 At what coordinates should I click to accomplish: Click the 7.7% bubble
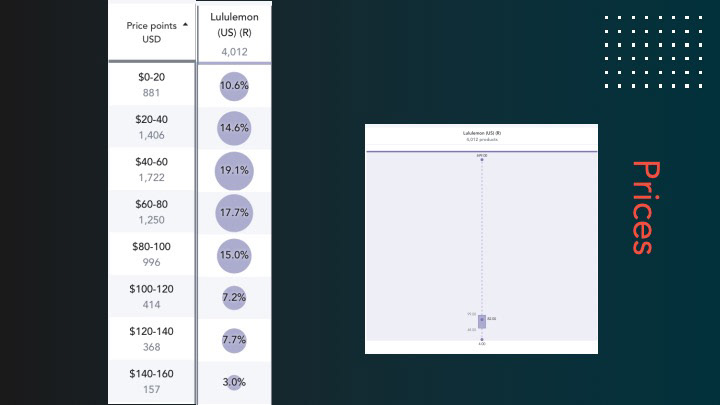click(234, 340)
